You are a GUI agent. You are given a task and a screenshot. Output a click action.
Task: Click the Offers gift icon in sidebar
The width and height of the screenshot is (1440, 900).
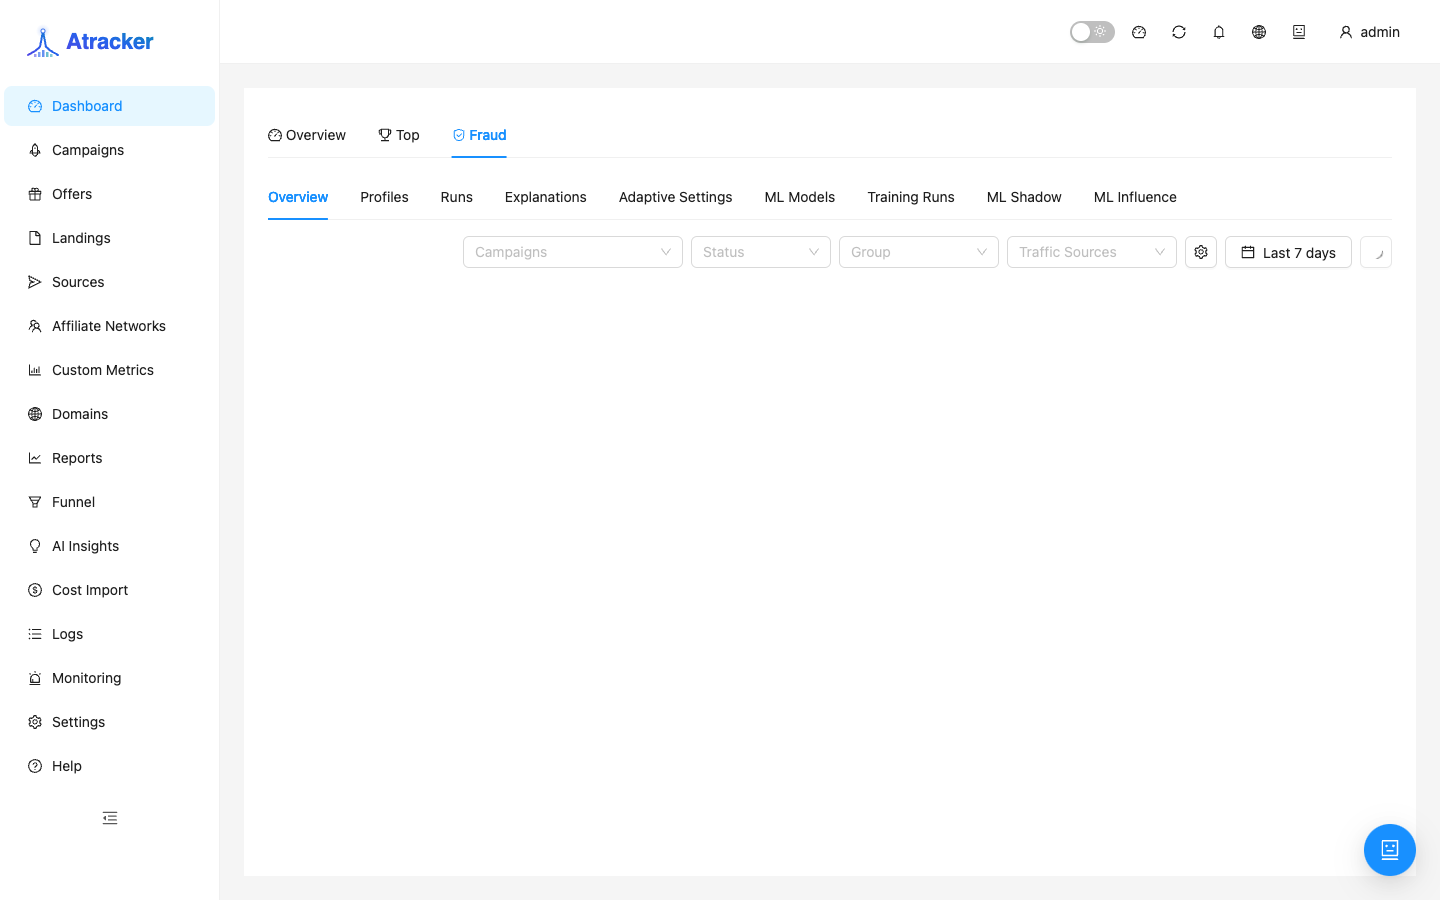tap(35, 194)
